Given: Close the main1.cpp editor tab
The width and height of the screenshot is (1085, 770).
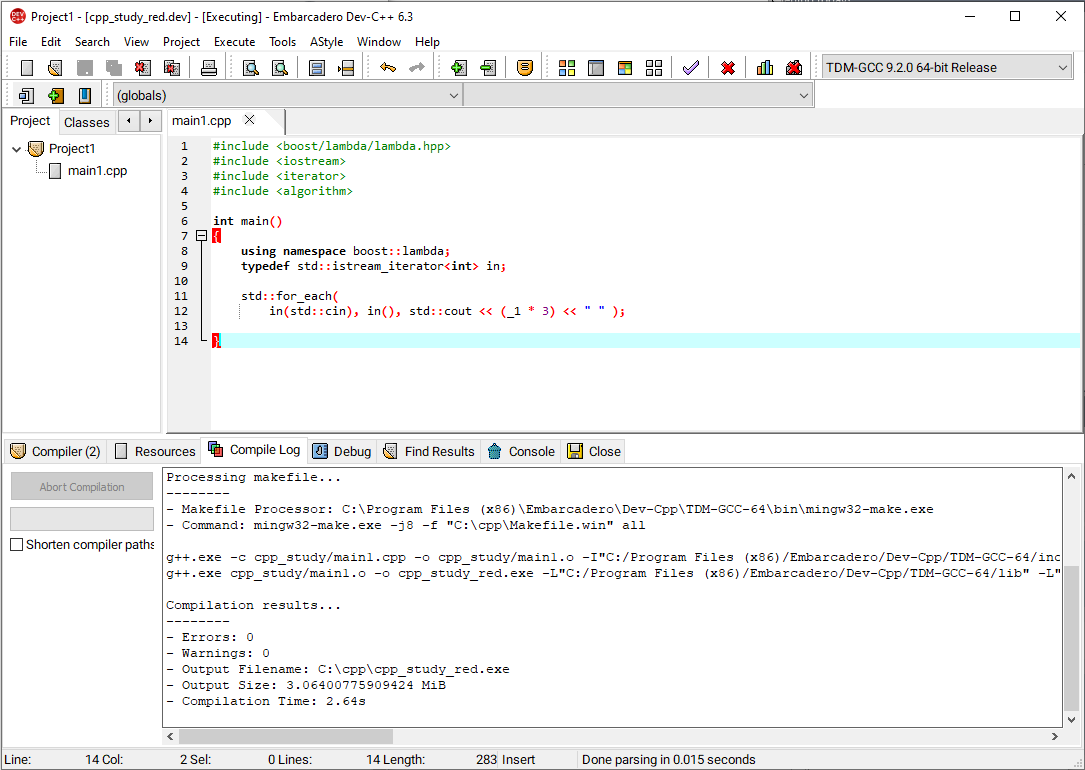Looking at the screenshot, I should (x=250, y=120).
